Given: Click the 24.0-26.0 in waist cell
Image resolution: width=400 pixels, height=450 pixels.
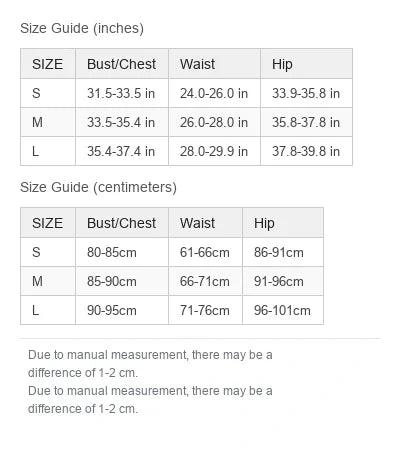Looking at the screenshot, I should 214,93.
